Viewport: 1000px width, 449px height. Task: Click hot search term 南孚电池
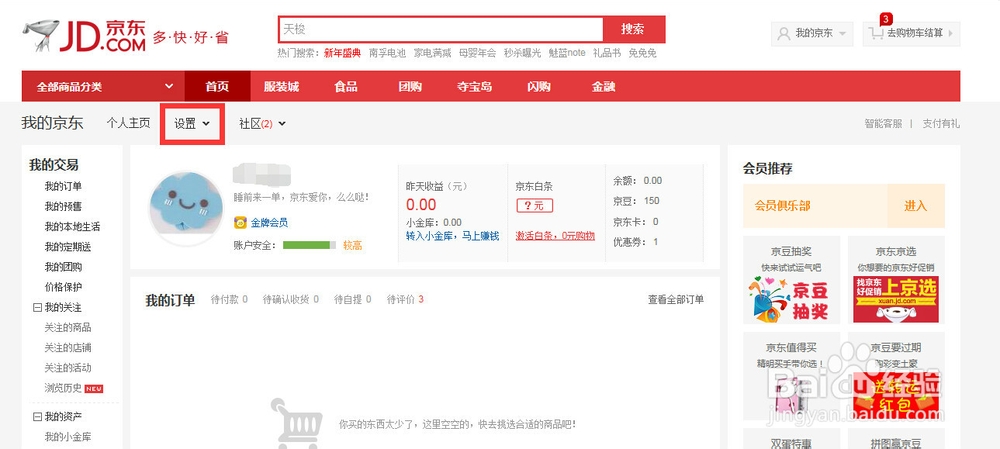pos(387,54)
